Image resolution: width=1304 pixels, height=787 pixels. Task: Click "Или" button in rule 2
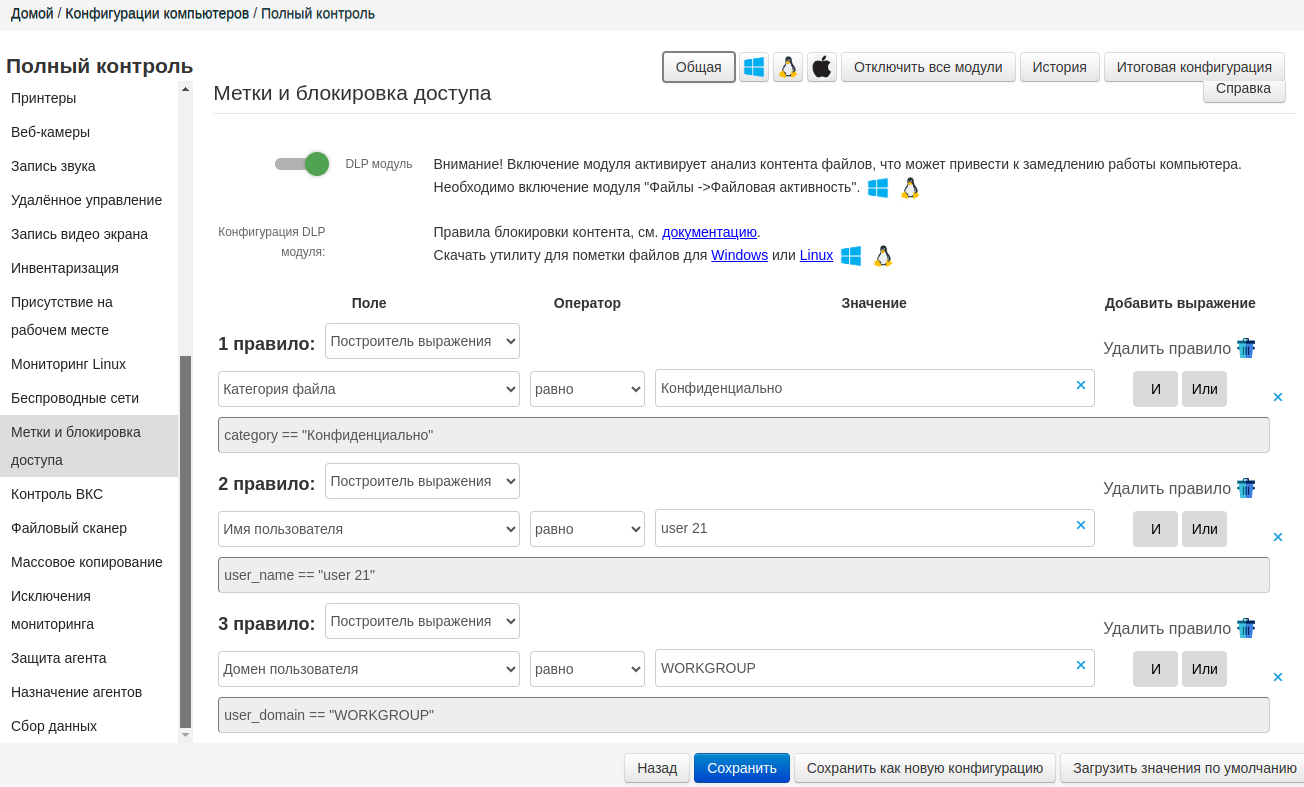[1204, 529]
